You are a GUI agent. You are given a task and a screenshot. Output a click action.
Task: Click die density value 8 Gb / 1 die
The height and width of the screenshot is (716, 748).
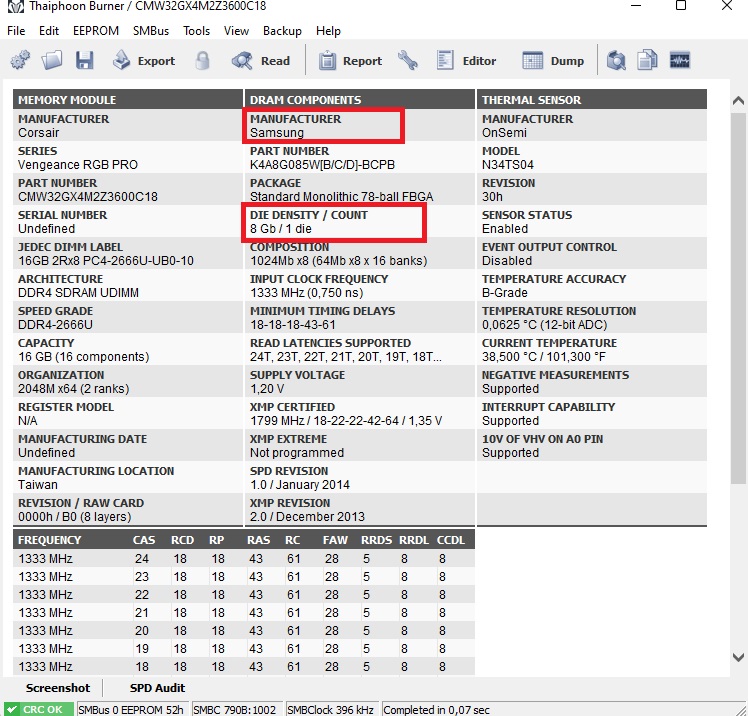tap(281, 228)
